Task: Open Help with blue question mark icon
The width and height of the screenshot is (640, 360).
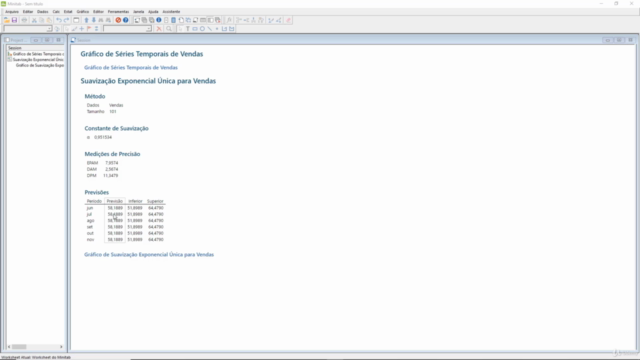Action: tap(126, 20)
